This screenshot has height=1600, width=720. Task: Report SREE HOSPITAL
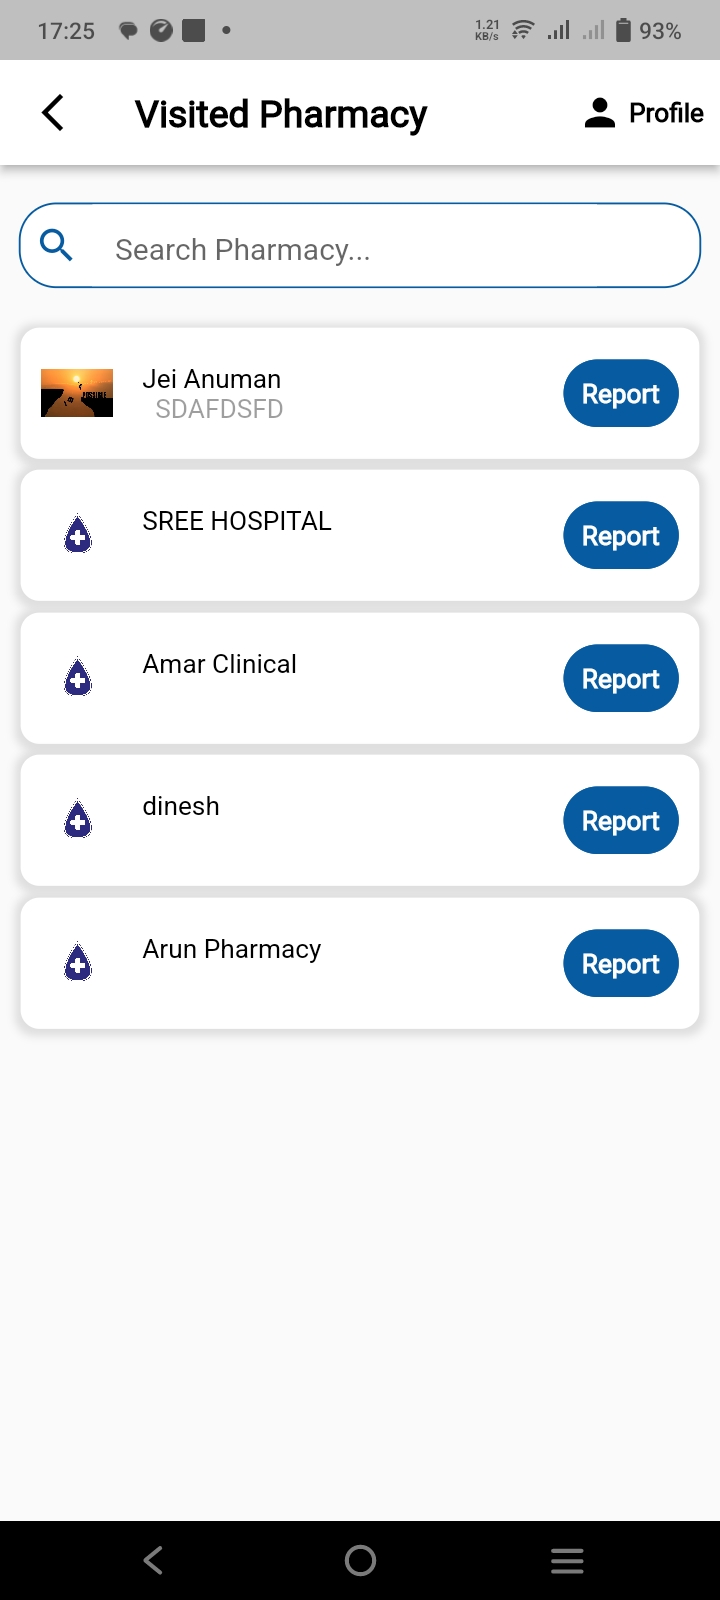(621, 535)
